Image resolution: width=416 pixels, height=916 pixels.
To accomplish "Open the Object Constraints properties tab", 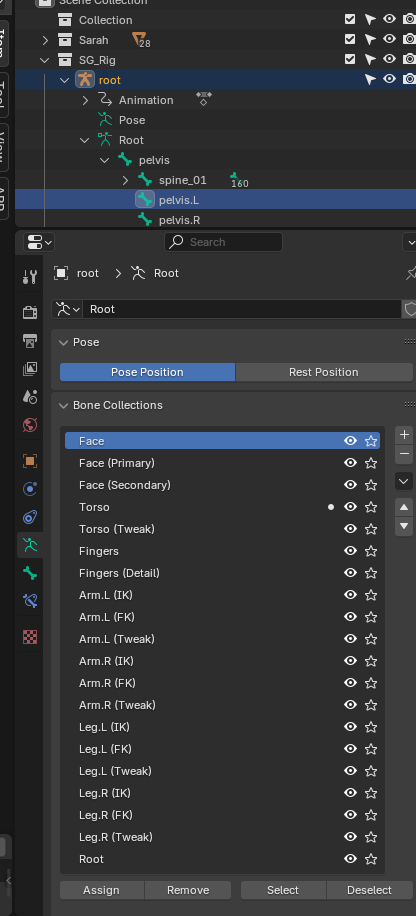I will pyautogui.click(x=30, y=517).
